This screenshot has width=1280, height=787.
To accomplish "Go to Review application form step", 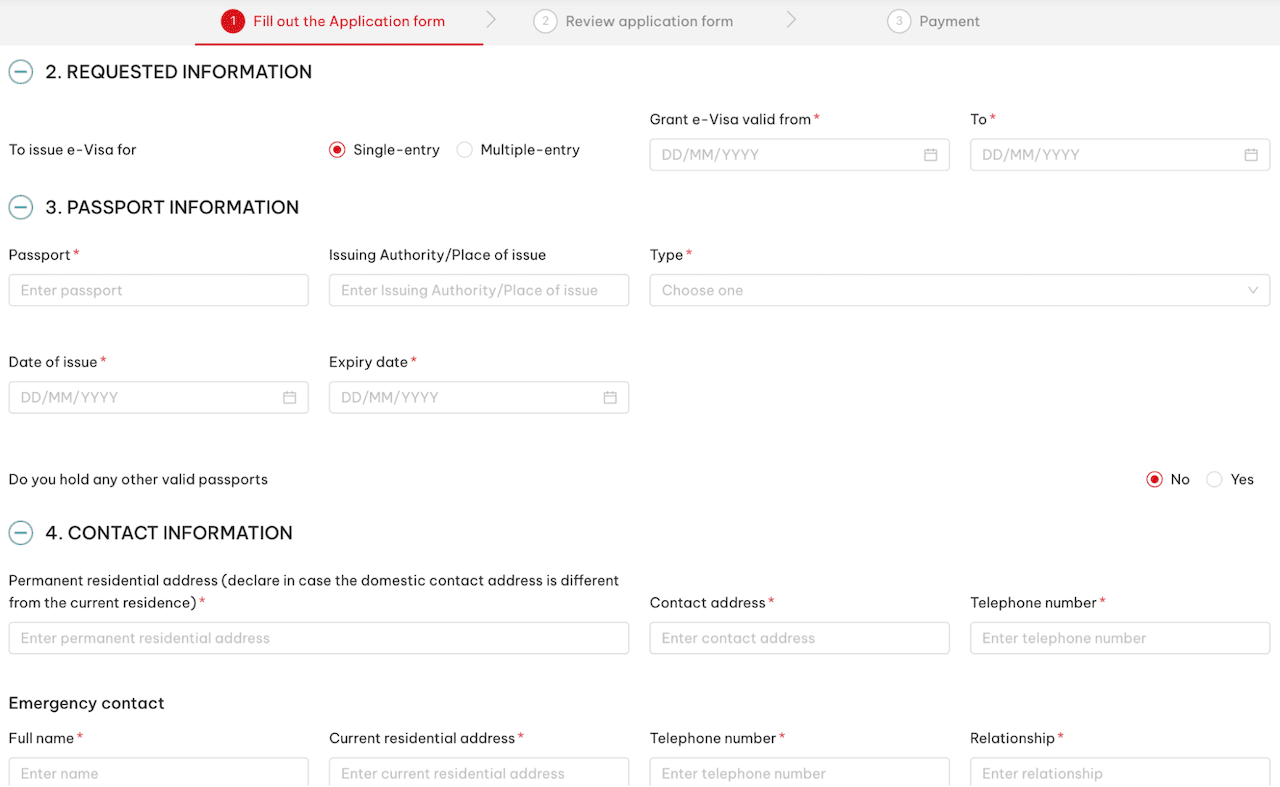I will coord(634,21).
